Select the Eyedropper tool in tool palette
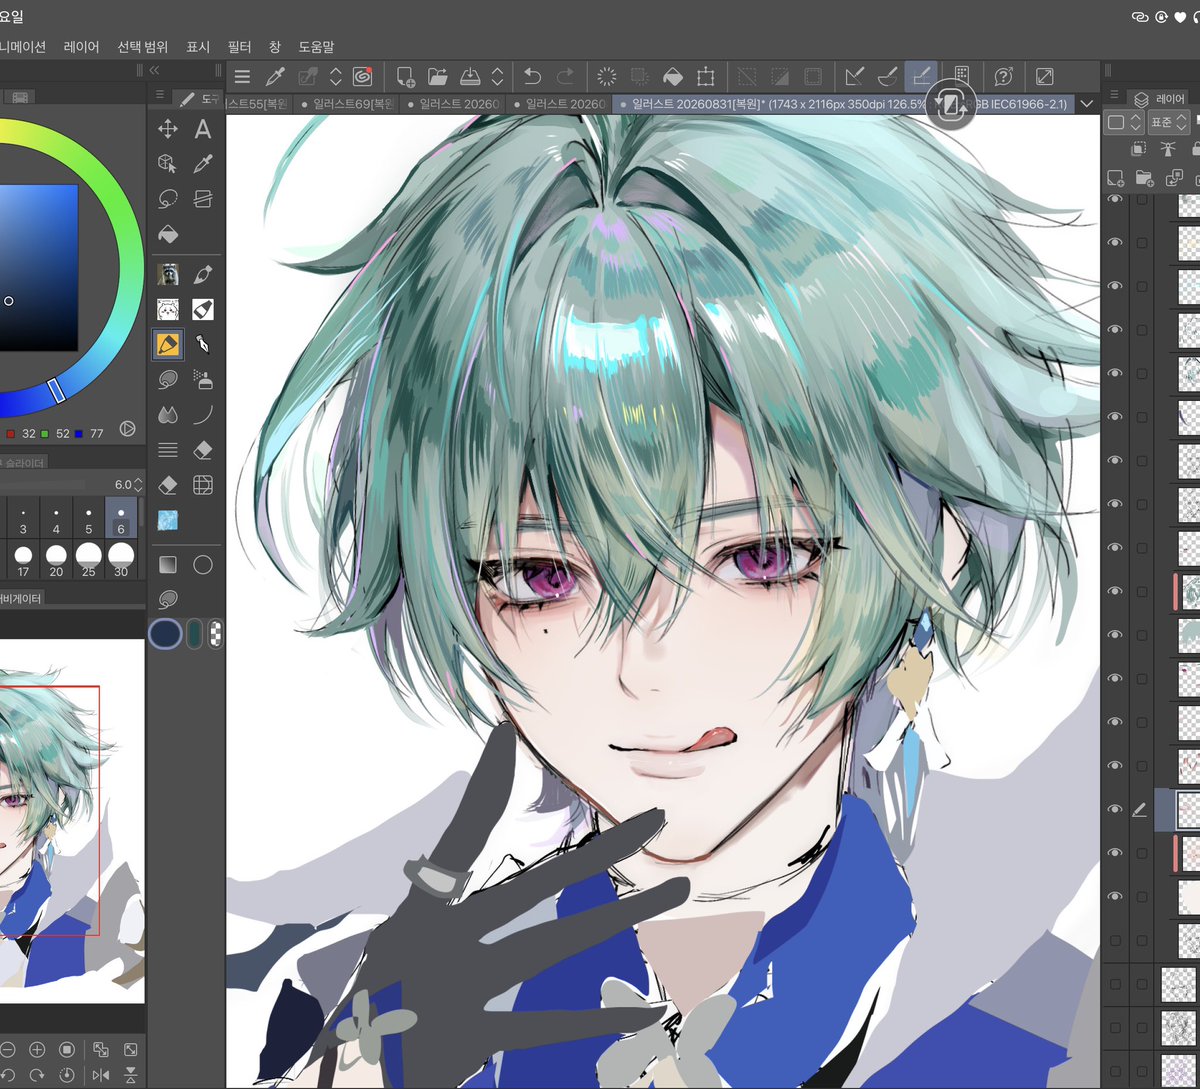 [x=203, y=164]
